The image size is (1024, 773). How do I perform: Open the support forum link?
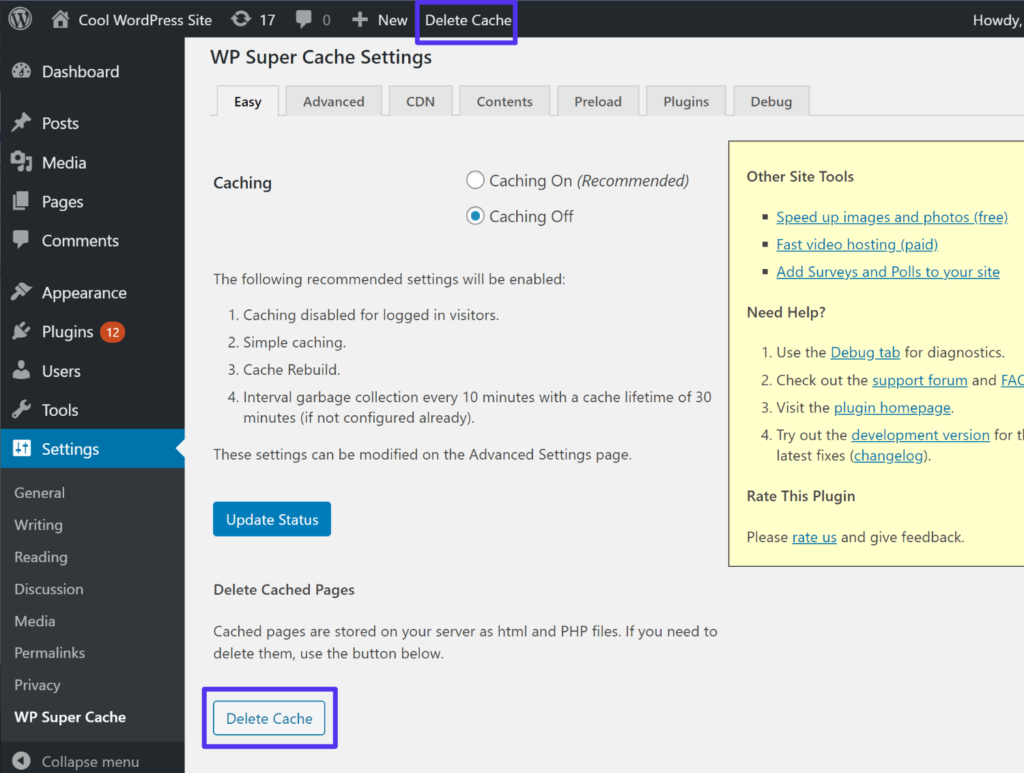pyautogui.click(x=920, y=379)
